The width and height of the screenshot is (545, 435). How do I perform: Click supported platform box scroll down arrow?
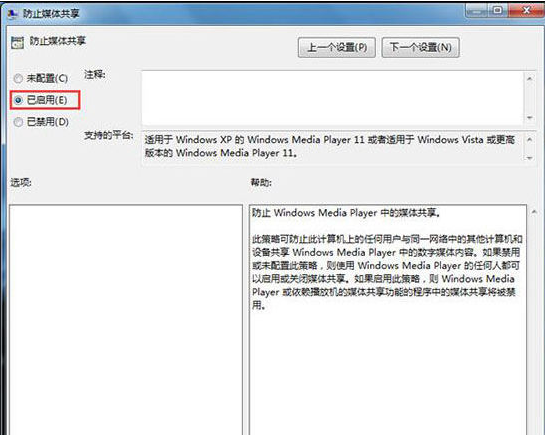coord(529,158)
